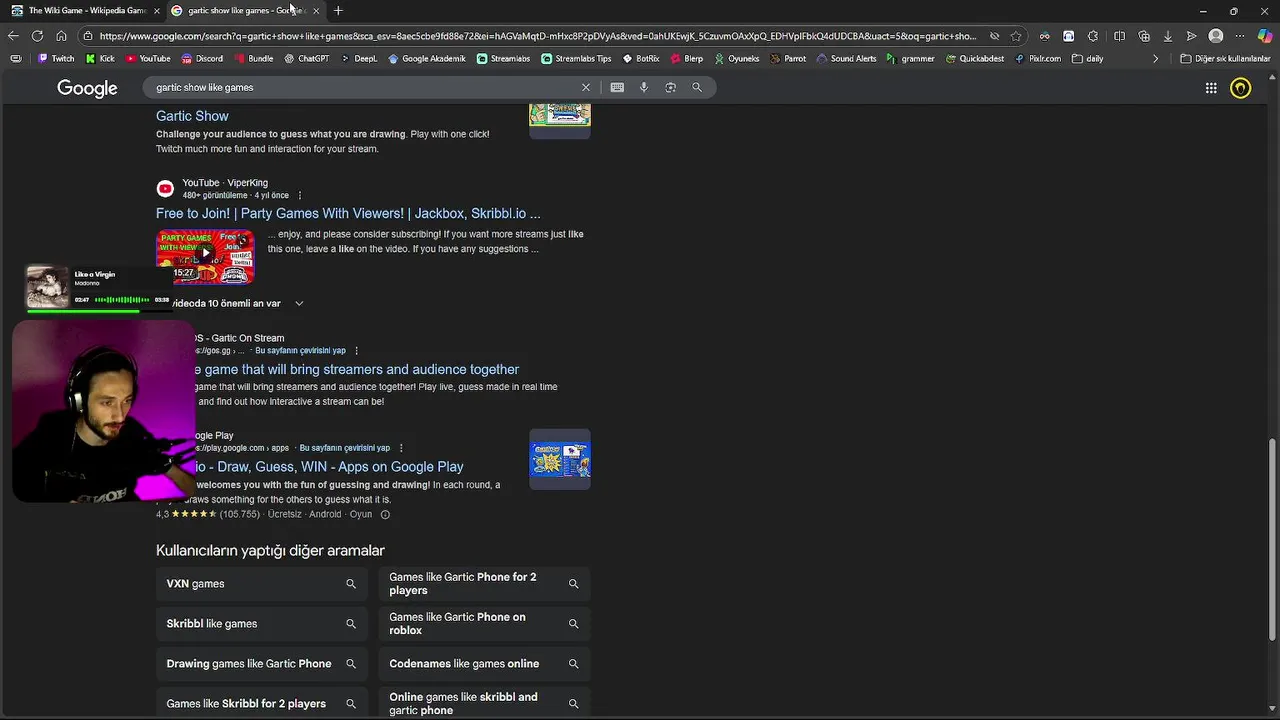Open the 'Free to Join! Party Games With Viewers' link
The image size is (1280, 720).
pos(348,213)
